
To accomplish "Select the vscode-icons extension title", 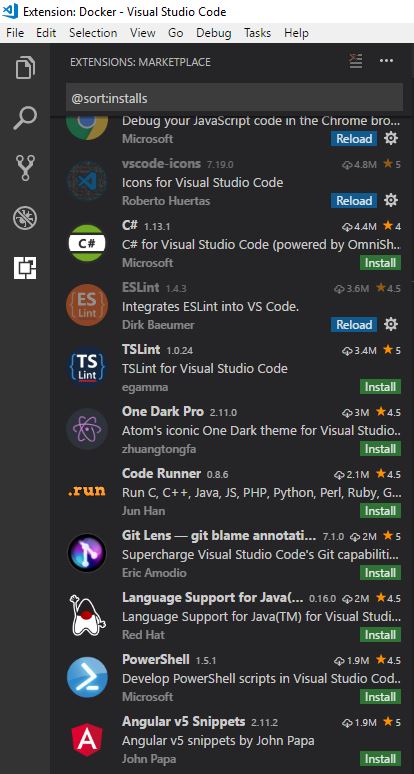I will 161,163.
